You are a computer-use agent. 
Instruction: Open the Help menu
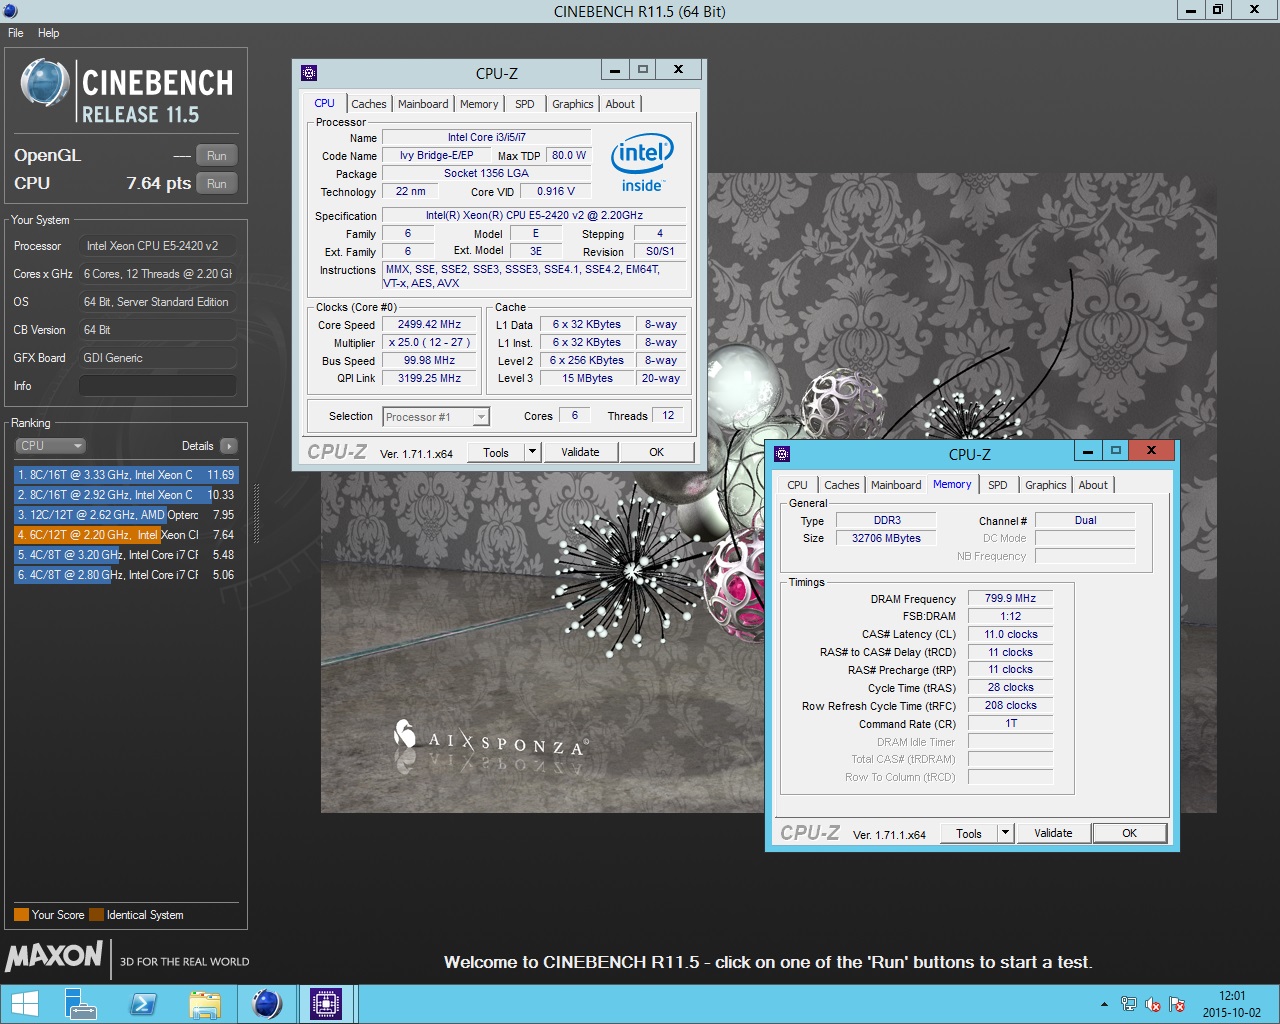pos(49,33)
